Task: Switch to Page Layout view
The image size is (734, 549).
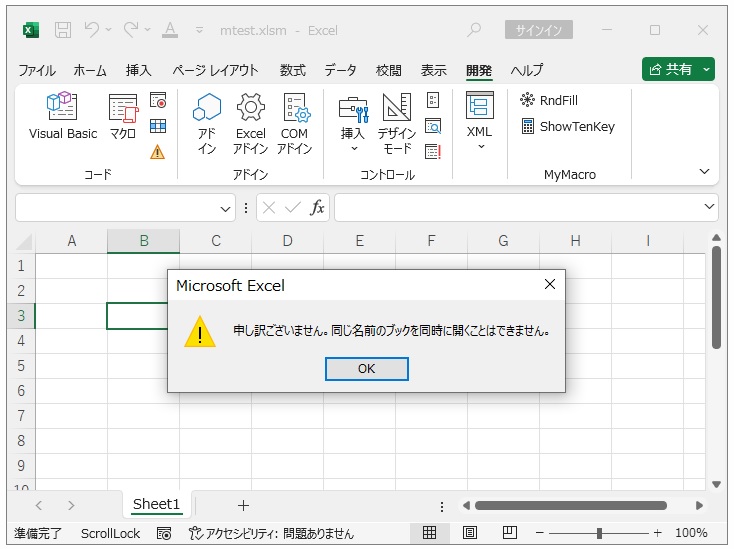Action: [470, 533]
